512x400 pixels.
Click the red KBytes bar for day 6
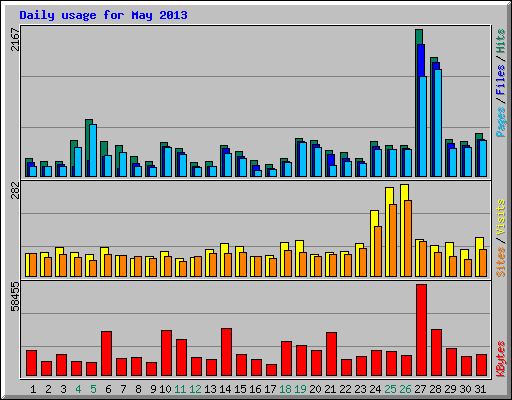click(x=106, y=354)
